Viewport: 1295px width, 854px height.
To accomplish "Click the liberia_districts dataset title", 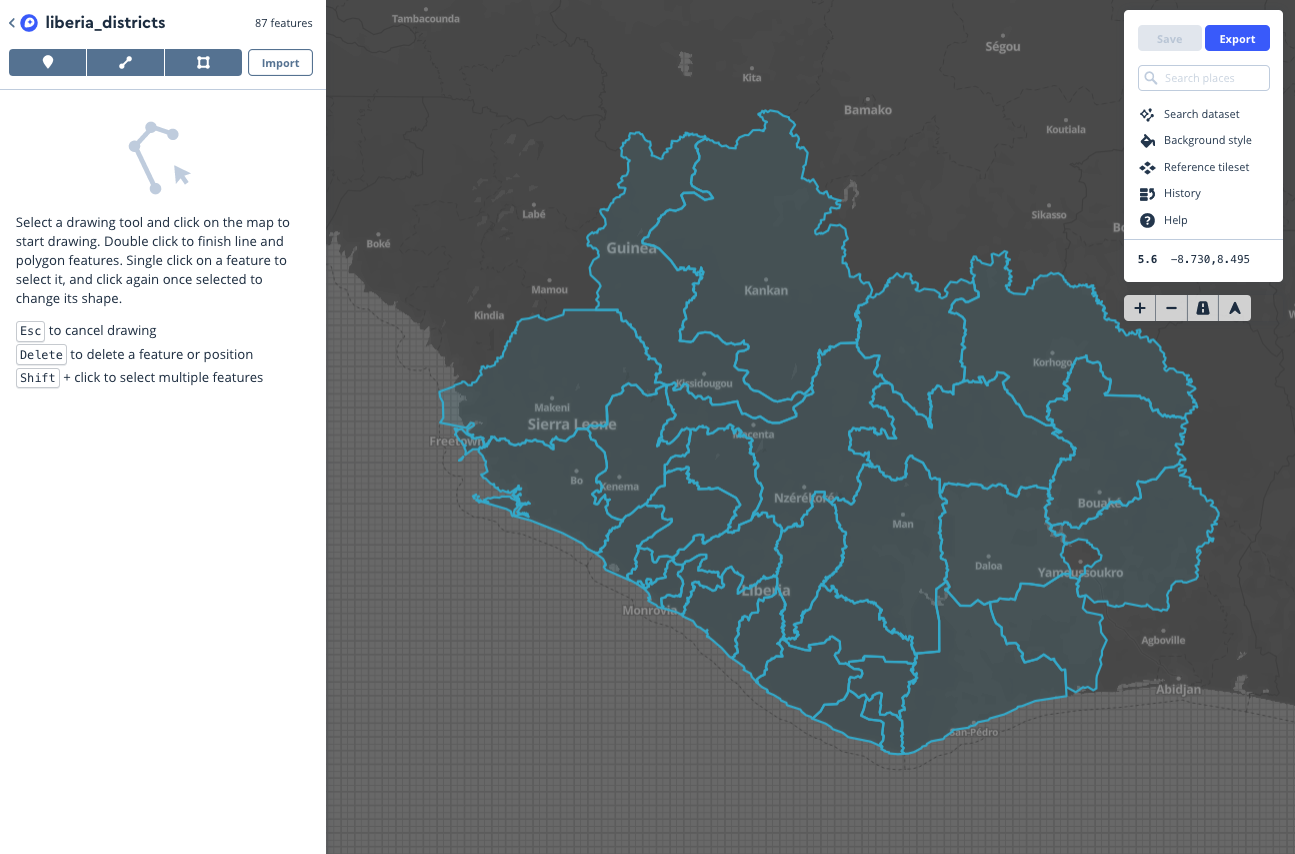I will pyautogui.click(x=105, y=23).
